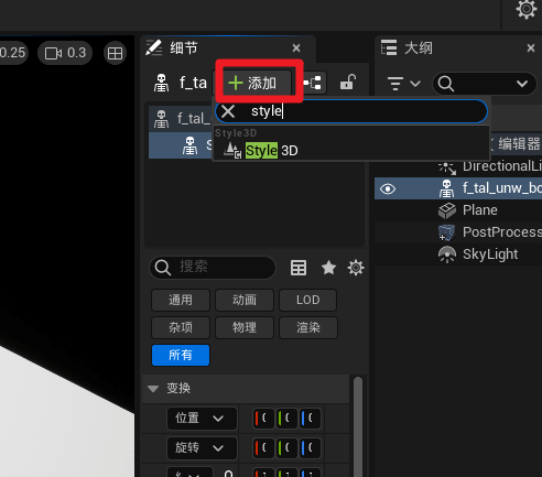
Task: Close the Outliner (大纲) tab
Action: tap(531, 48)
